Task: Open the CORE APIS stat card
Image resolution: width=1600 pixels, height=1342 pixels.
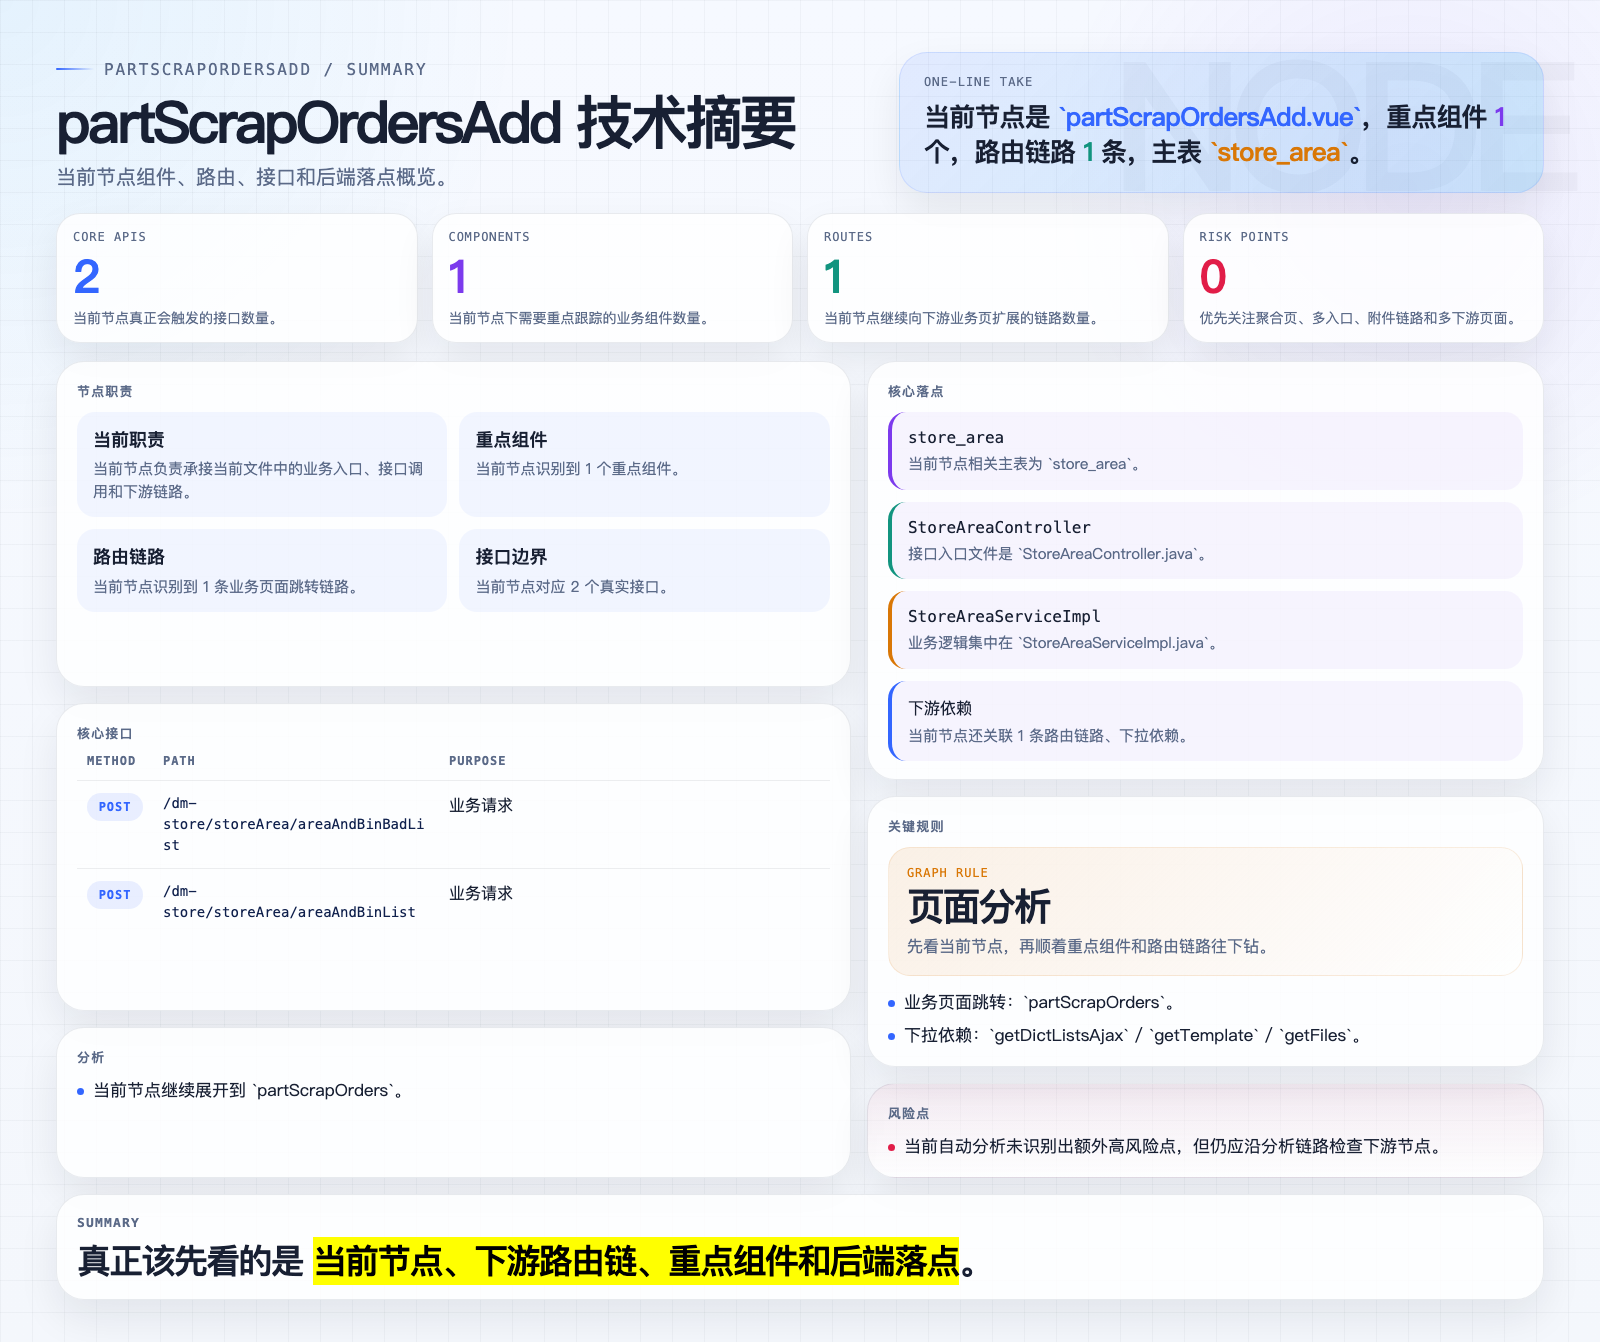Action: click(x=237, y=278)
